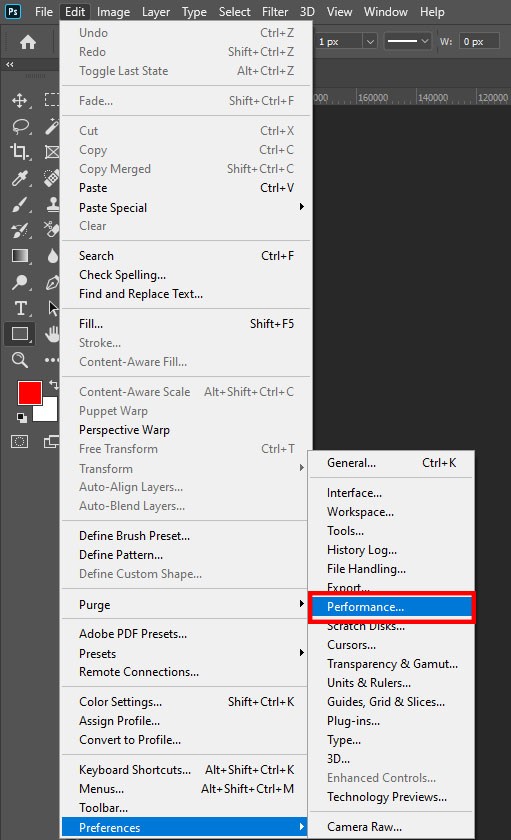Select the Zoom magnifier tool
The width and height of the screenshot is (511, 840).
pos(20,359)
